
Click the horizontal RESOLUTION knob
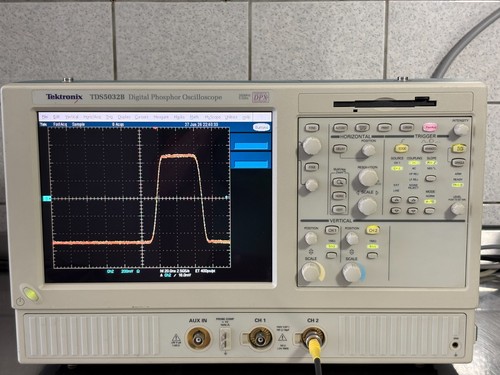[368, 177]
